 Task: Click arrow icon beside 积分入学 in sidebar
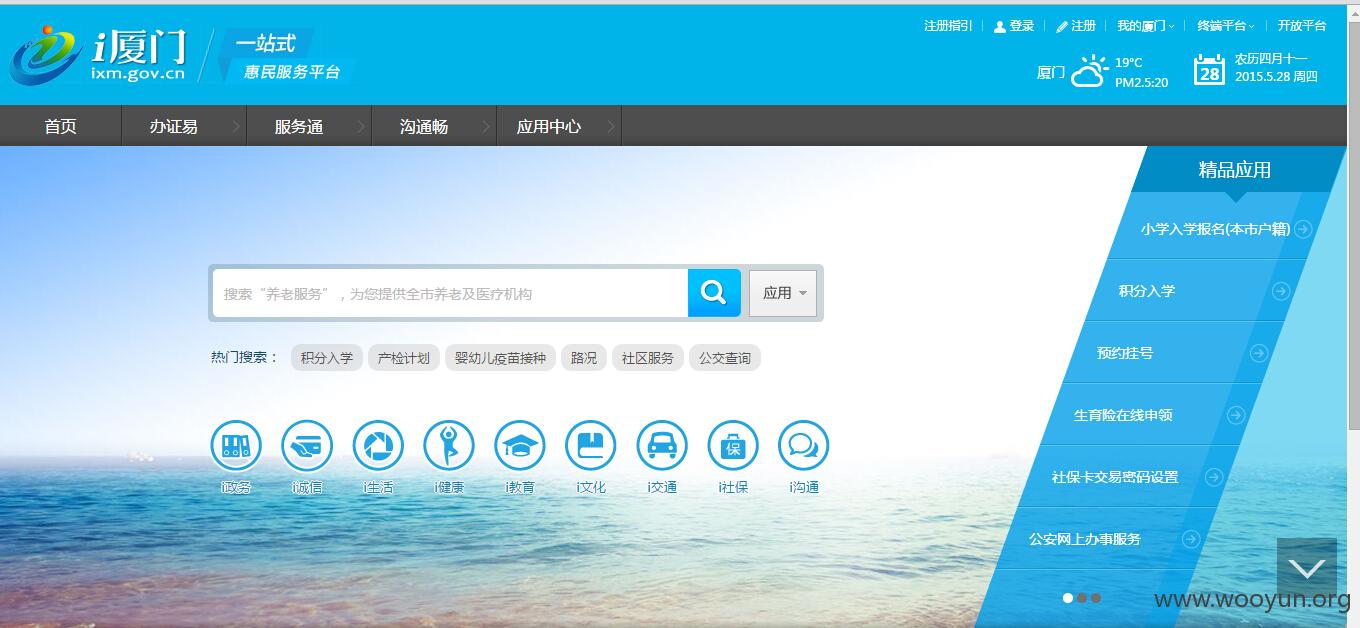tap(1281, 291)
